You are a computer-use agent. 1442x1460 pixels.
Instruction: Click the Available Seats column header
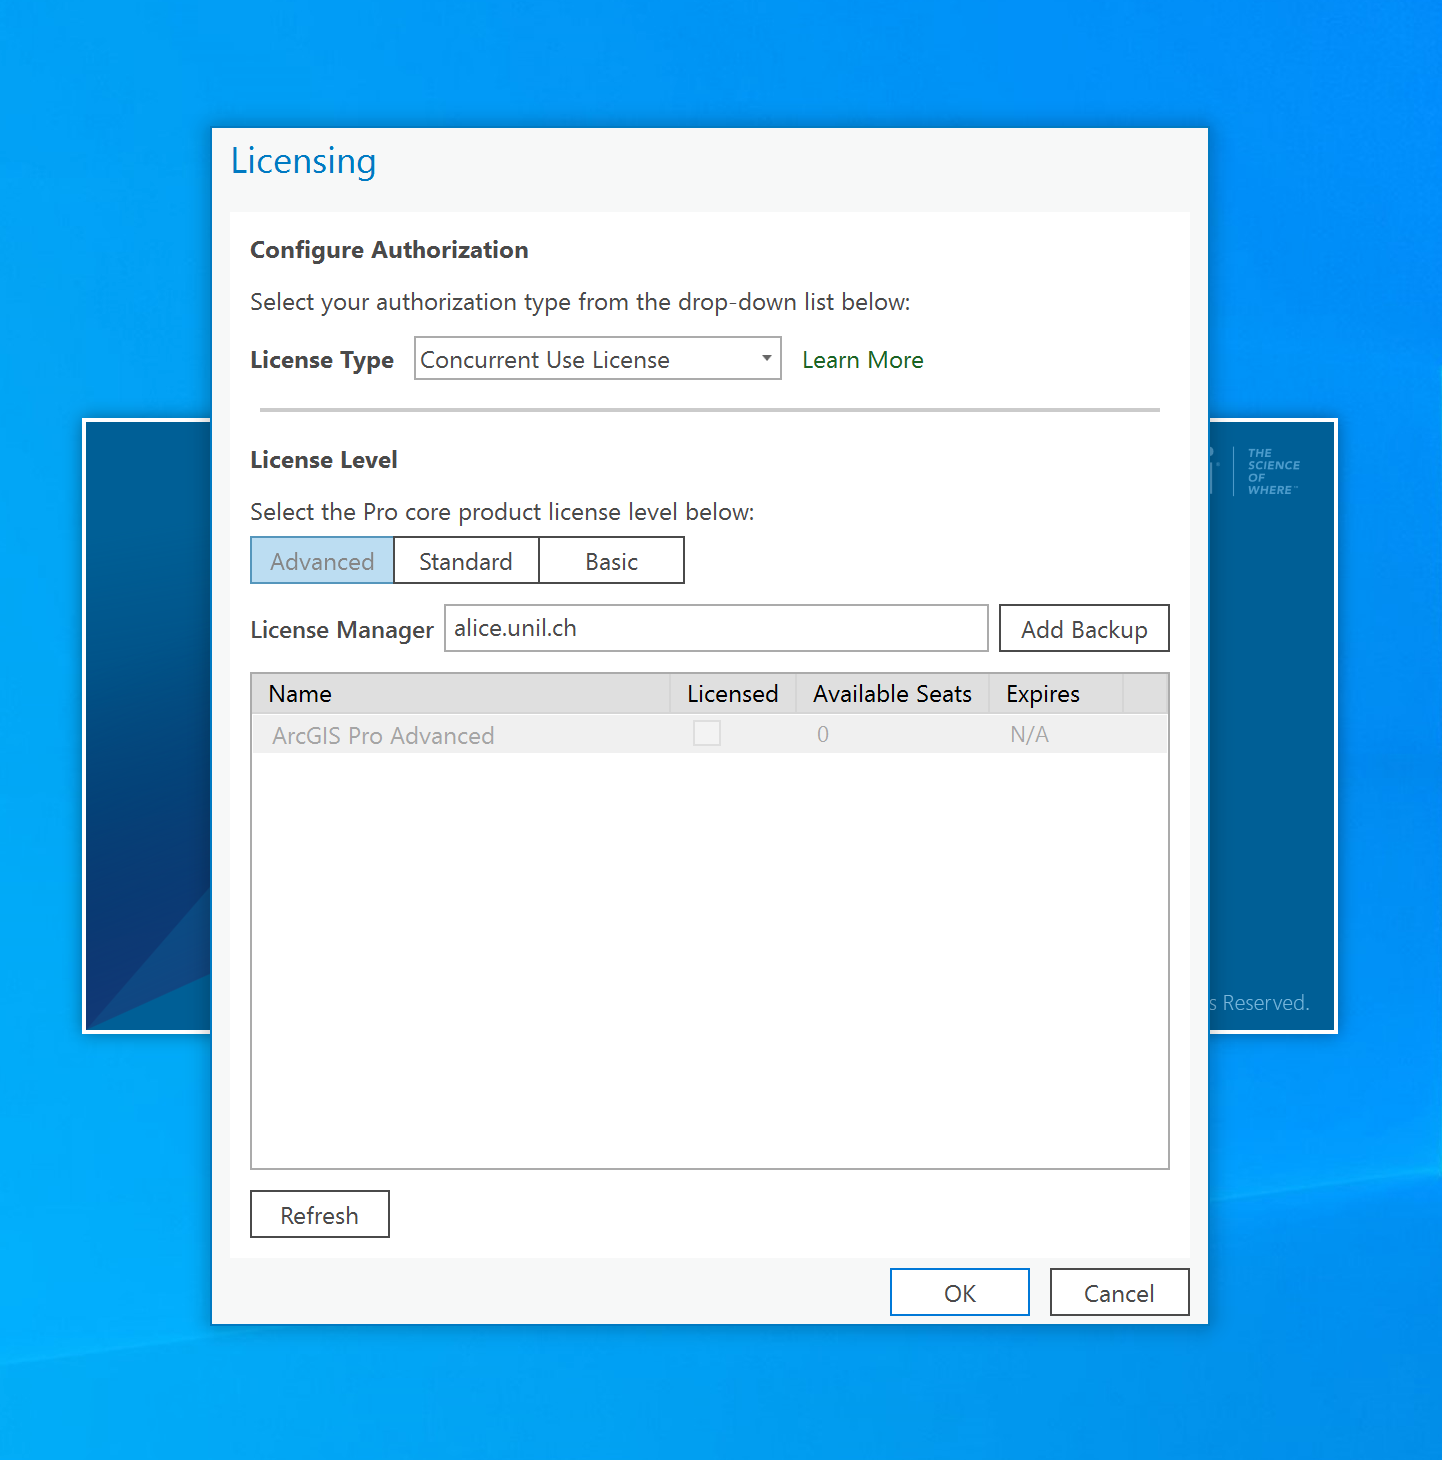892,694
